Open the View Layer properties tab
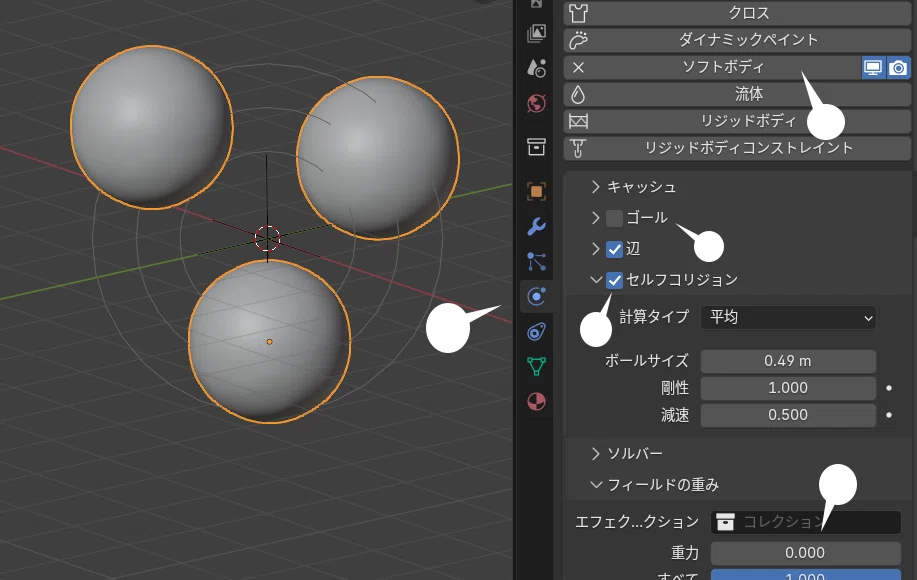The image size is (917, 580). click(x=536, y=33)
